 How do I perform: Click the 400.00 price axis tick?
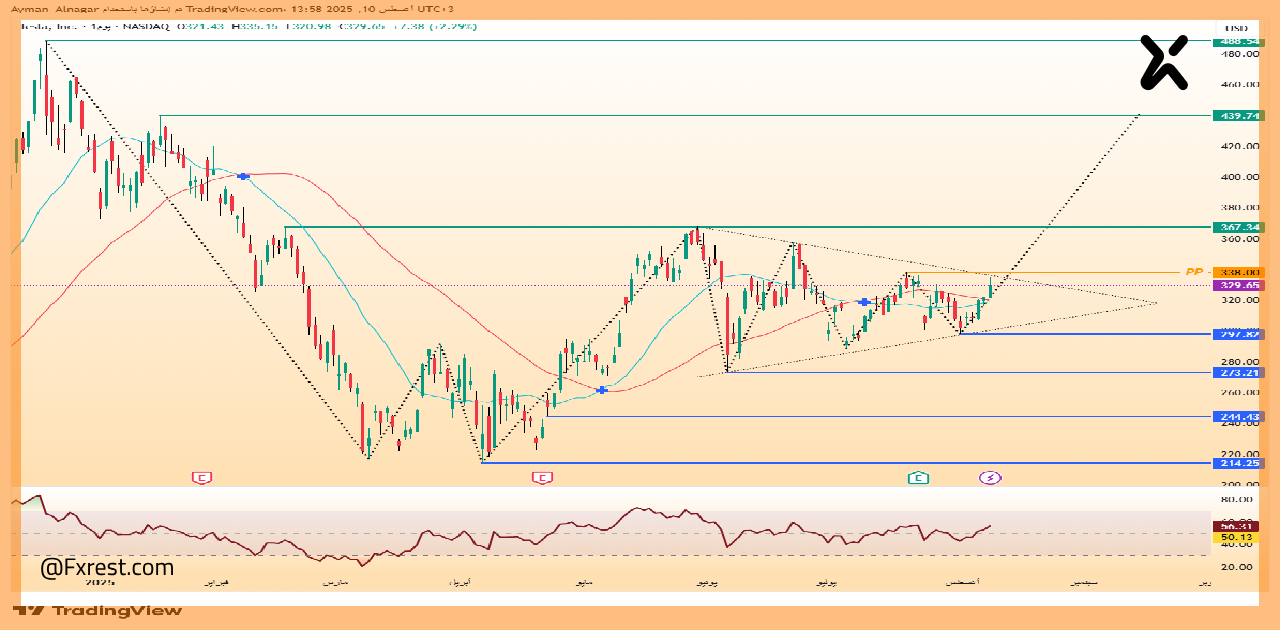[x=1238, y=177]
